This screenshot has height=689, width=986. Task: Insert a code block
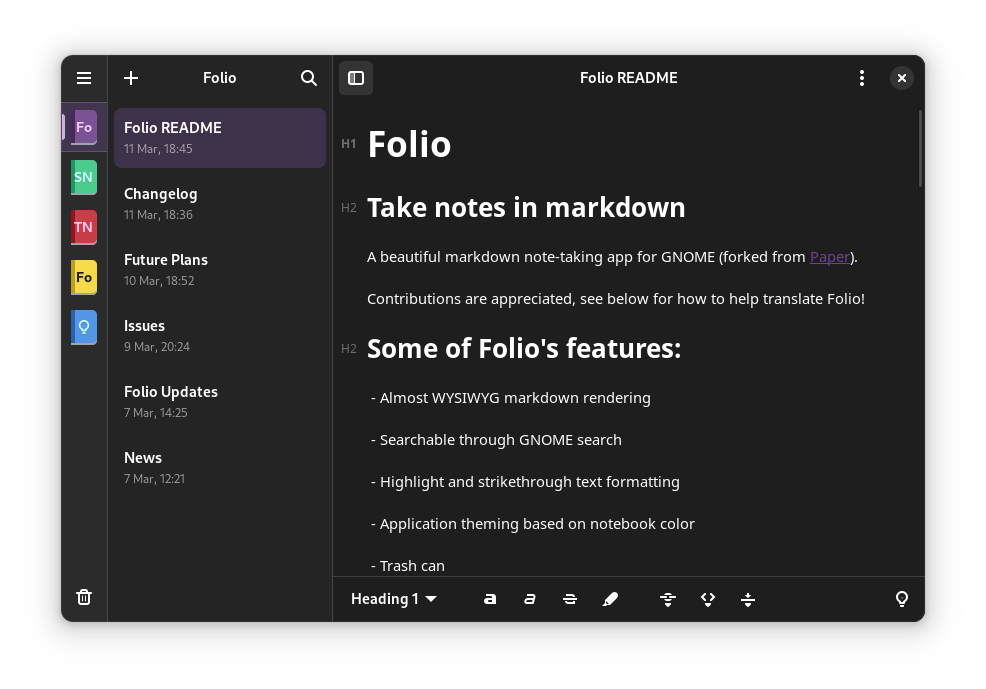point(708,599)
